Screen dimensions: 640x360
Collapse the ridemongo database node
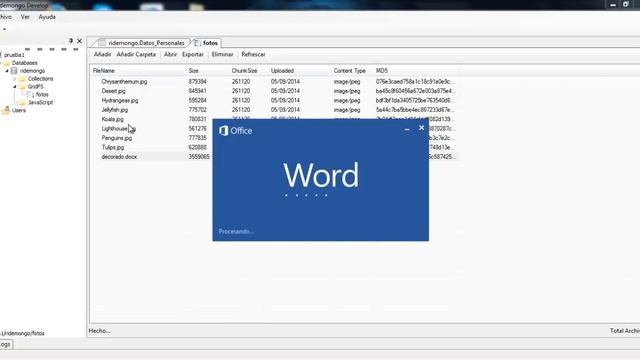point(7,71)
